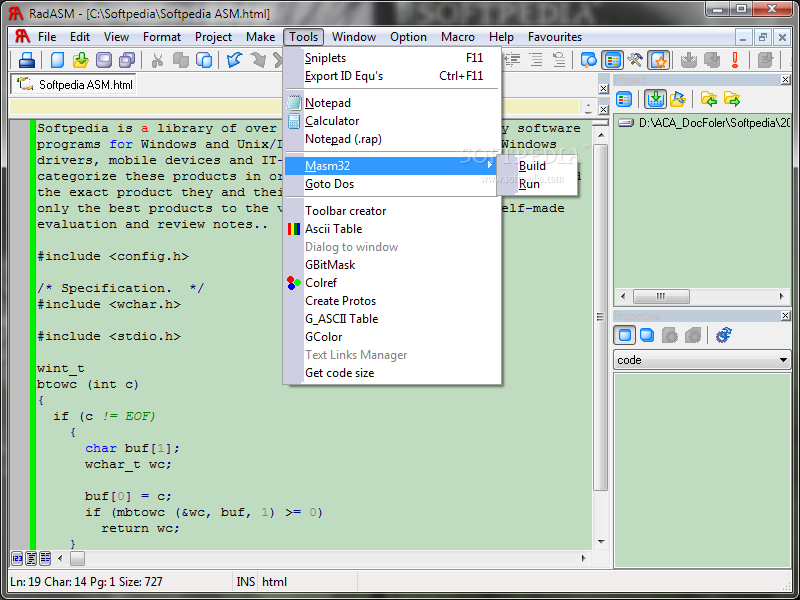
Task: Select the D:\ACA_DocFoler project tree item
Action: click(704, 122)
